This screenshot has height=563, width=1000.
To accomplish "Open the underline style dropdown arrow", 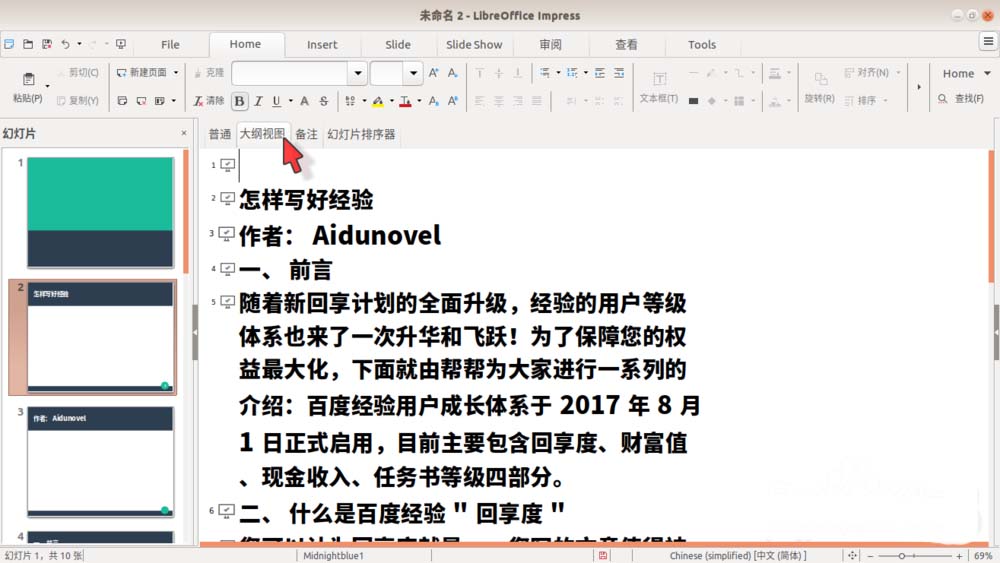I will pos(290,101).
